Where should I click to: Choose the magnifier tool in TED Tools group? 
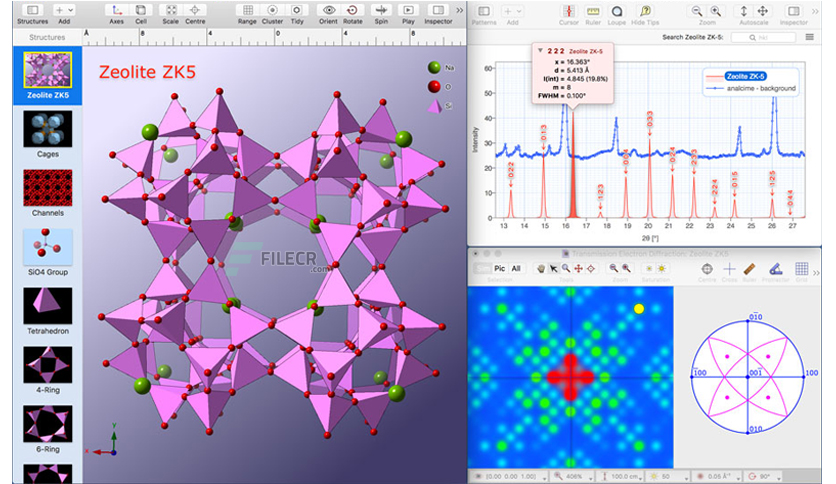click(x=566, y=268)
